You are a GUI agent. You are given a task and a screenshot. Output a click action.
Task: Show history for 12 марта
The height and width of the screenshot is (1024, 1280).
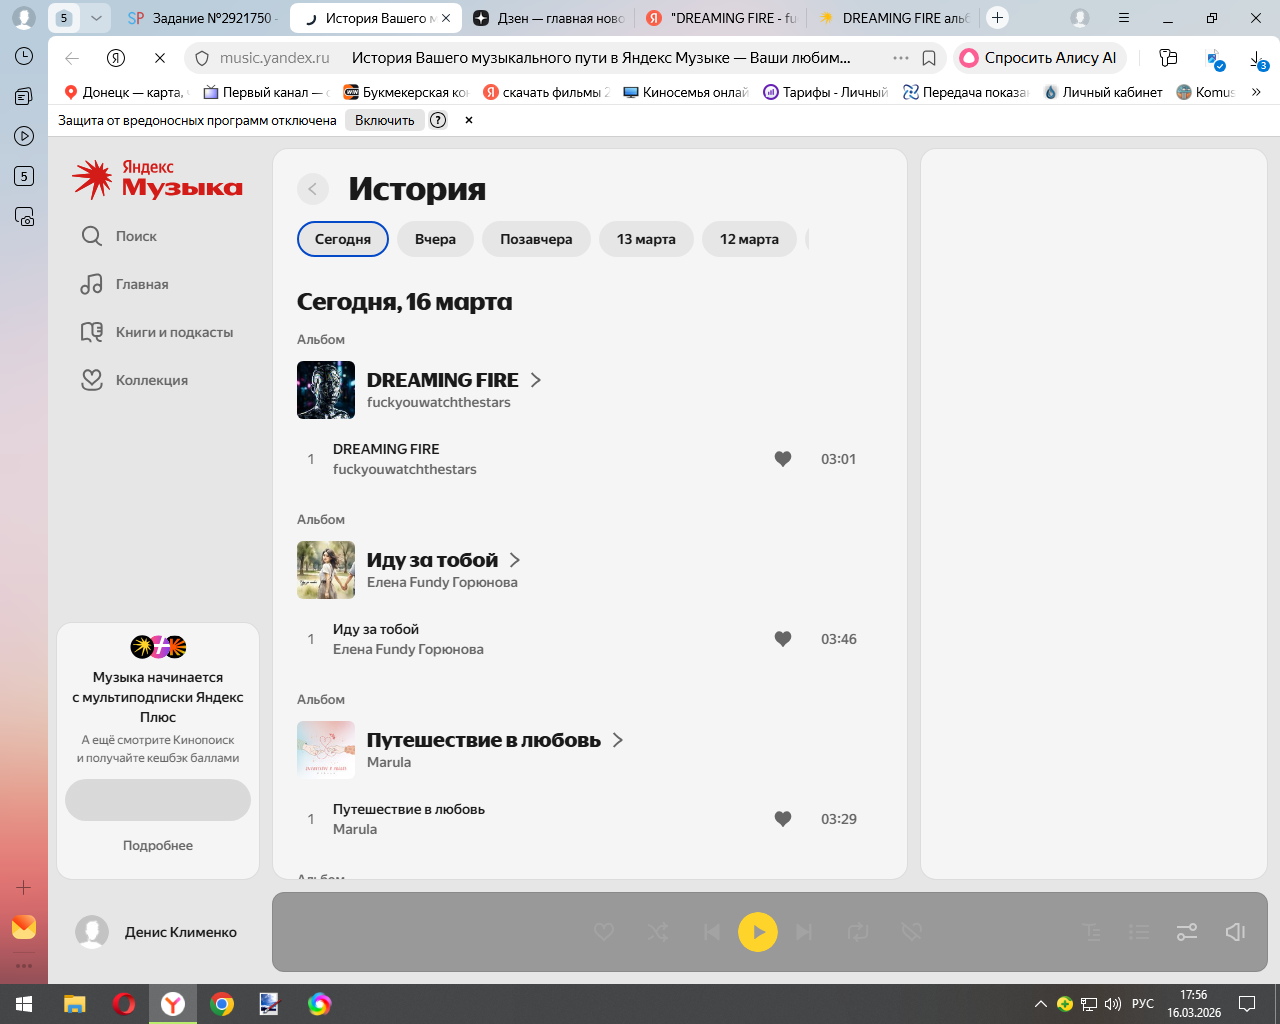coord(749,239)
